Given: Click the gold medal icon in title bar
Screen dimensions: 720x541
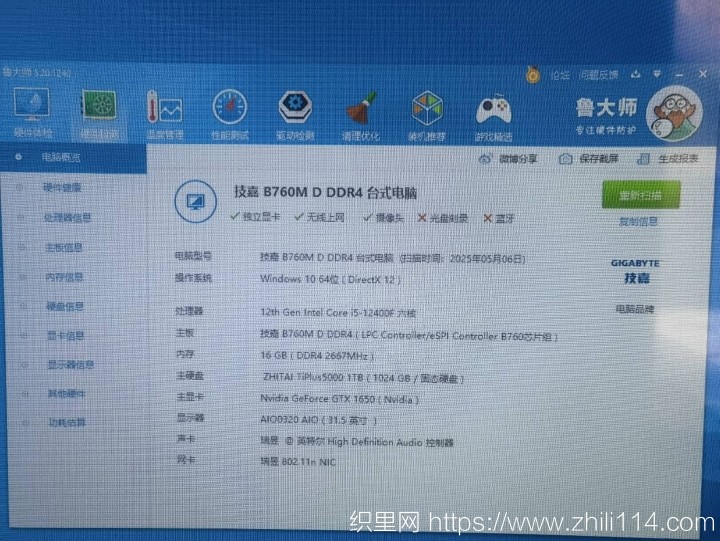Looking at the screenshot, I should (533, 74).
